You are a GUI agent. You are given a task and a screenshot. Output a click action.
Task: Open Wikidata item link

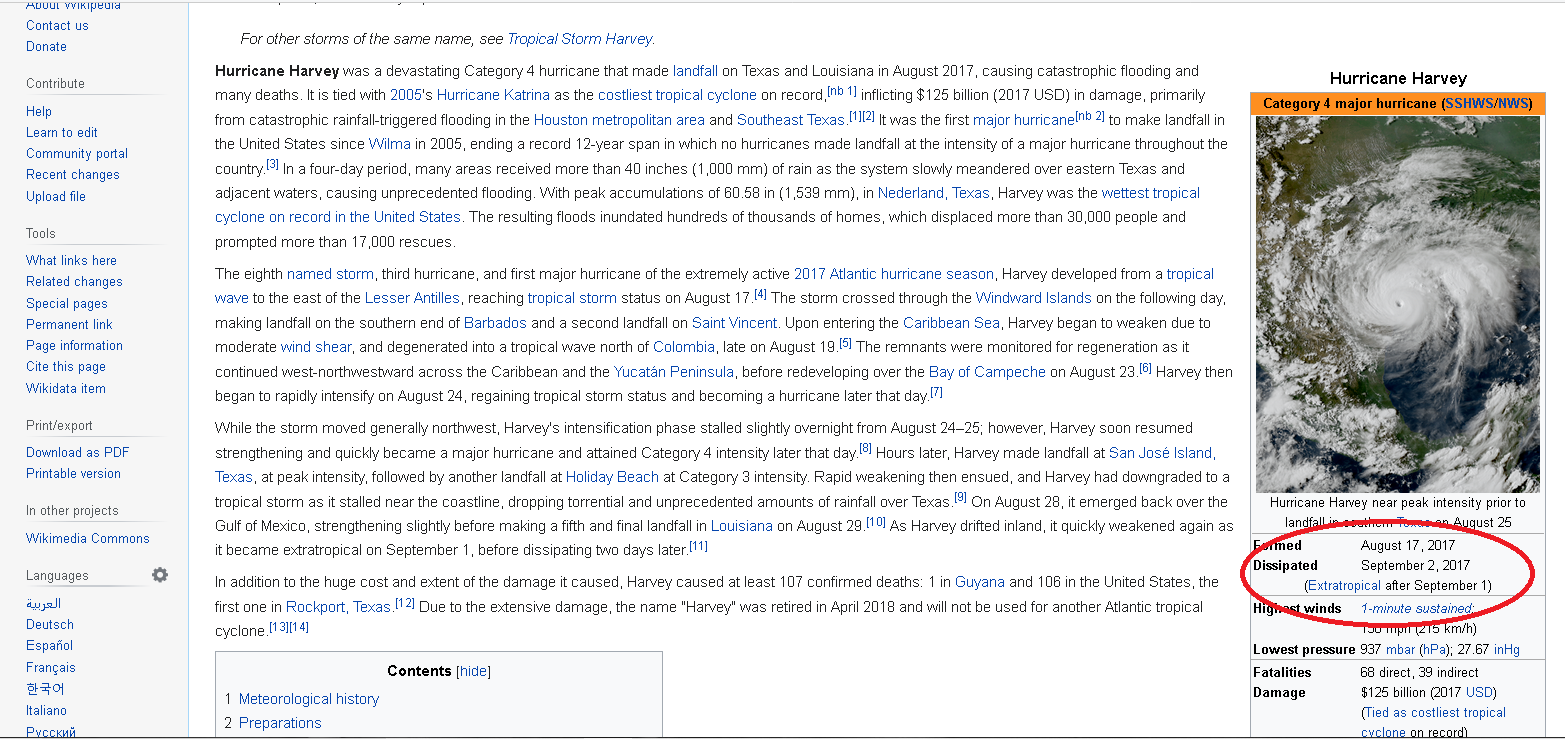coord(65,388)
